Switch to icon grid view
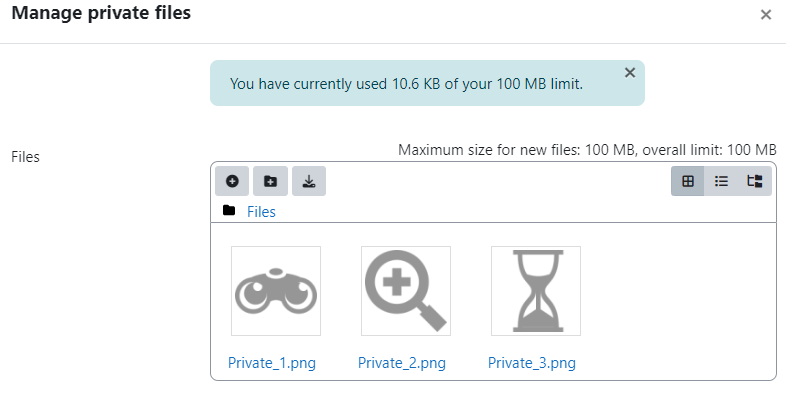This screenshot has width=786, height=395. (688, 181)
